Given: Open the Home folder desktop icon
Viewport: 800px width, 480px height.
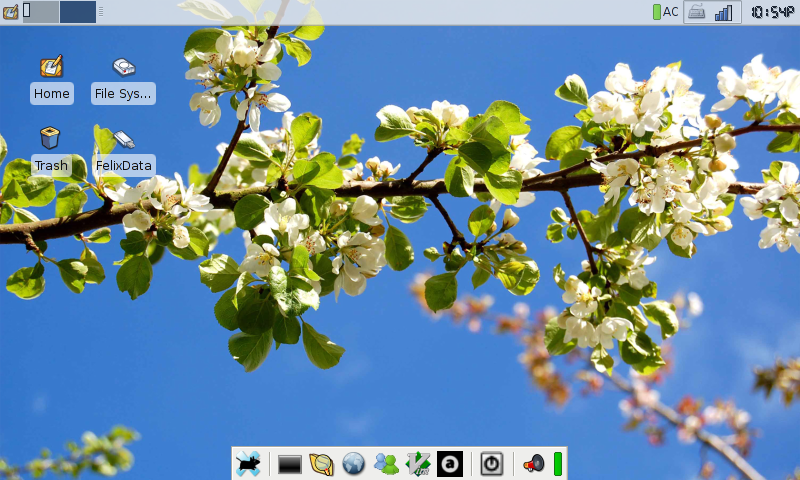Looking at the screenshot, I should pos(52,66).
